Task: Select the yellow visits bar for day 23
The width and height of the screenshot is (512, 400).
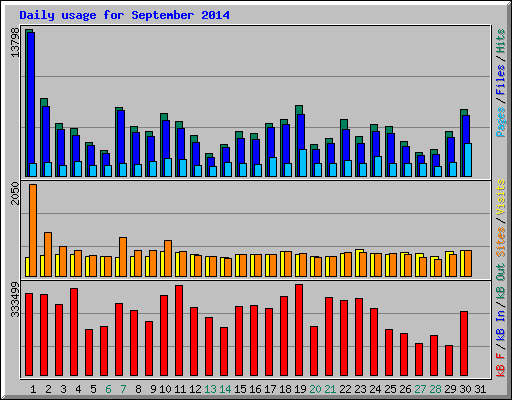Action: point(358,263)
